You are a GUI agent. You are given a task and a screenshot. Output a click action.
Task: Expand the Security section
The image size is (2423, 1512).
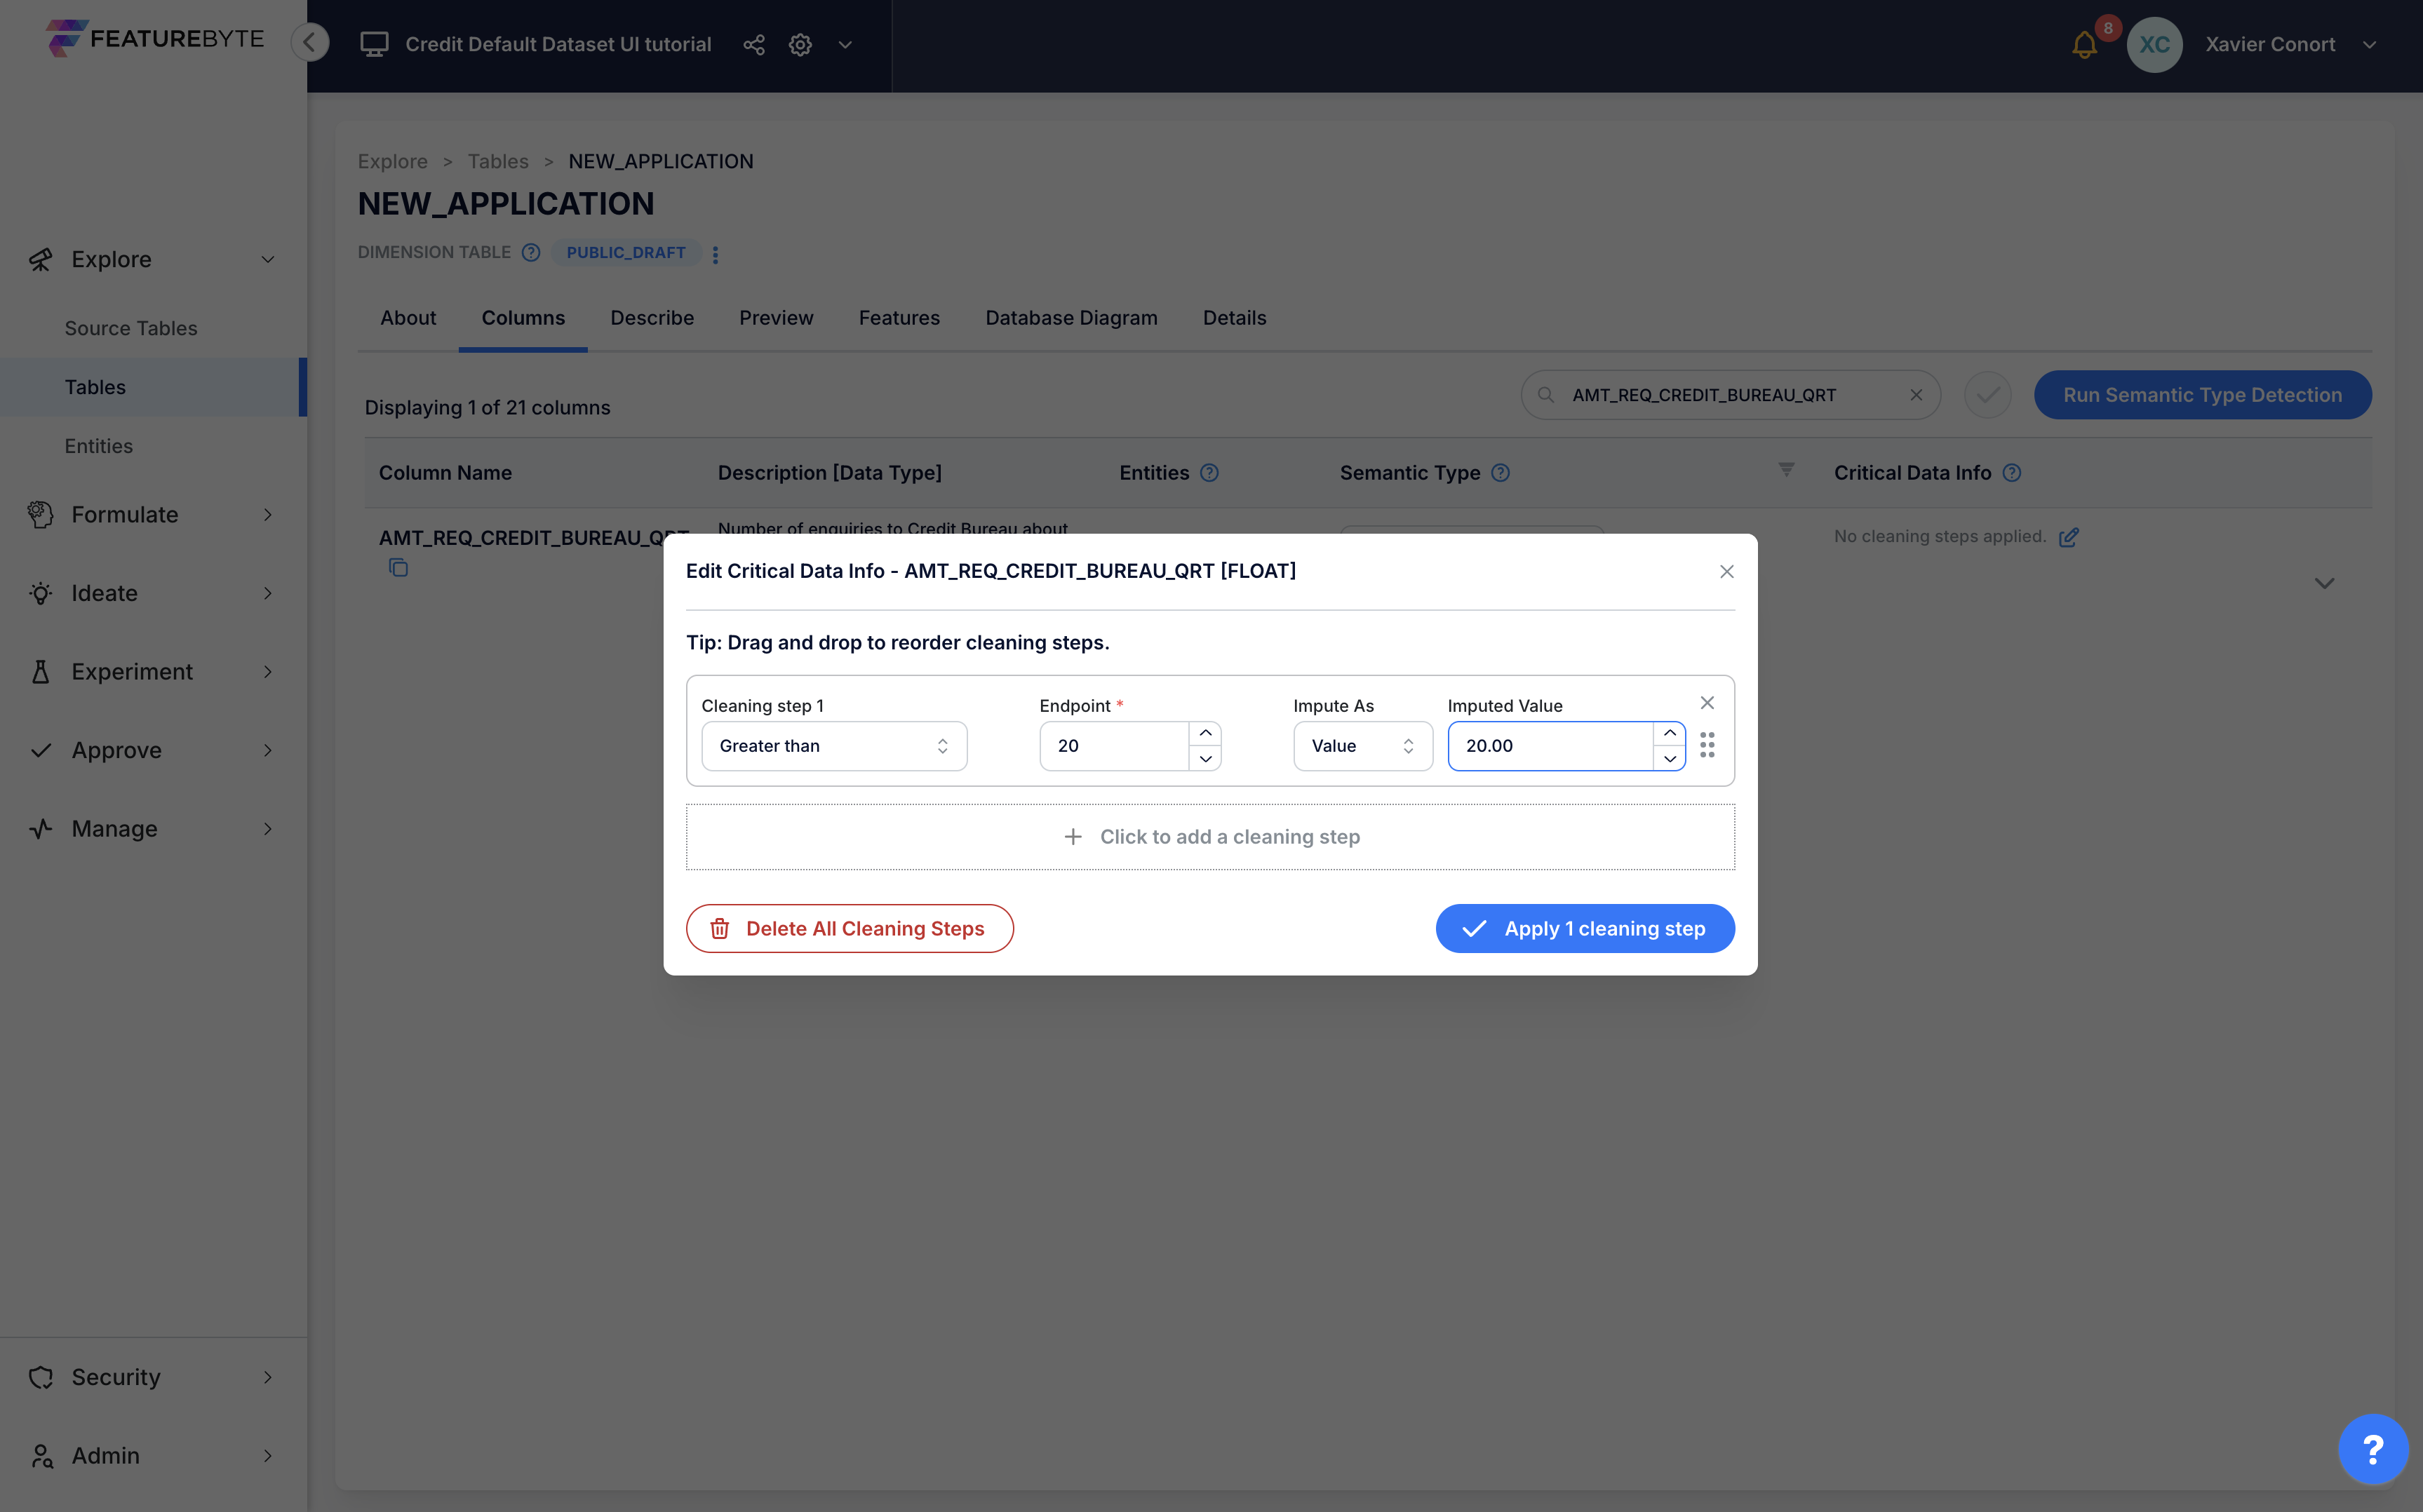pos(267,1377)
